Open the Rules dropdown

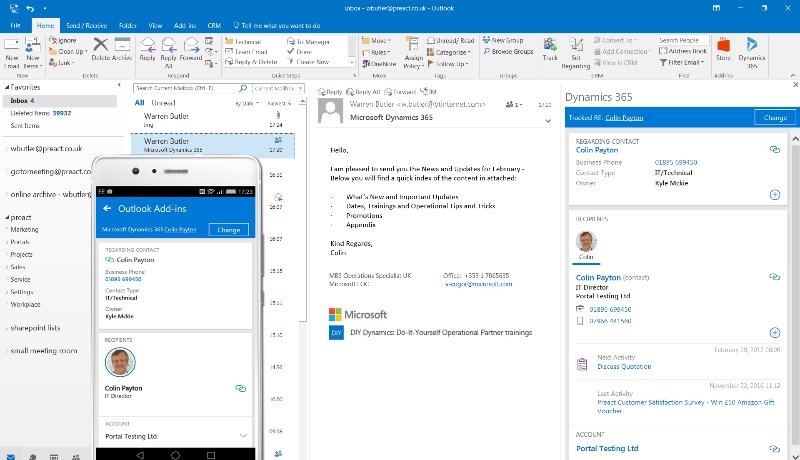pos(376,52)
